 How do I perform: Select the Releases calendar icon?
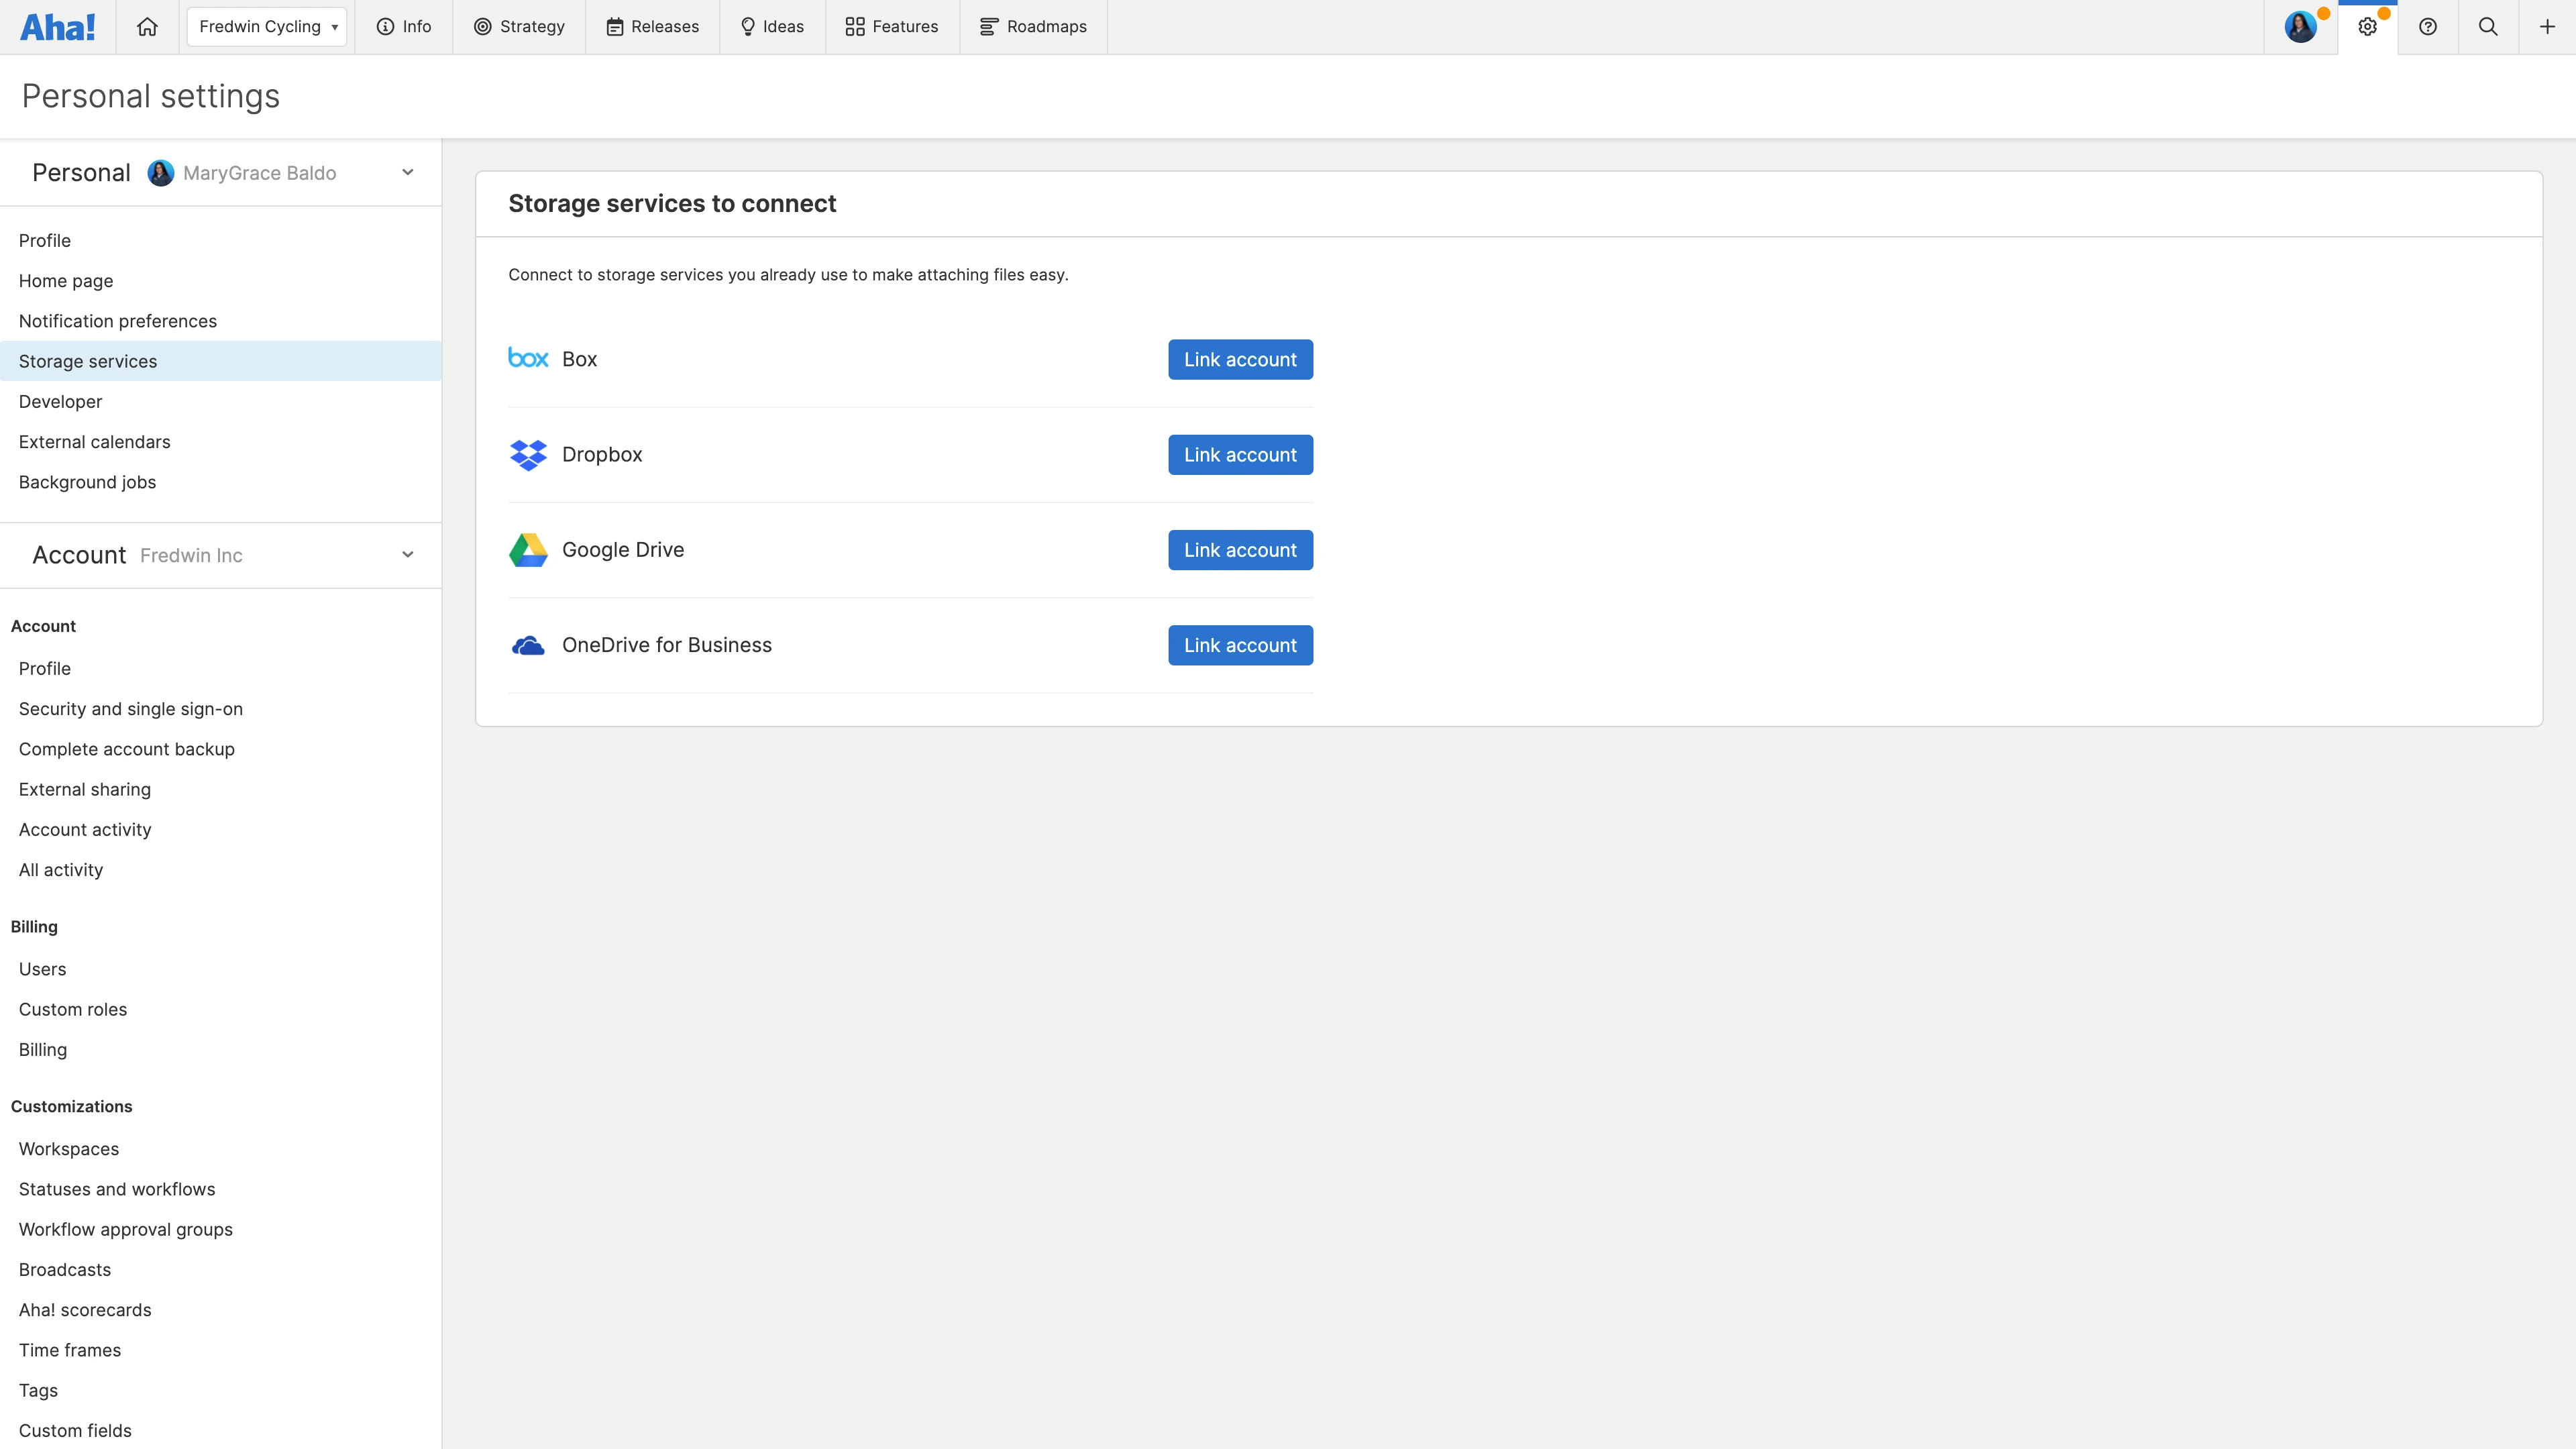tap(615, 27)
